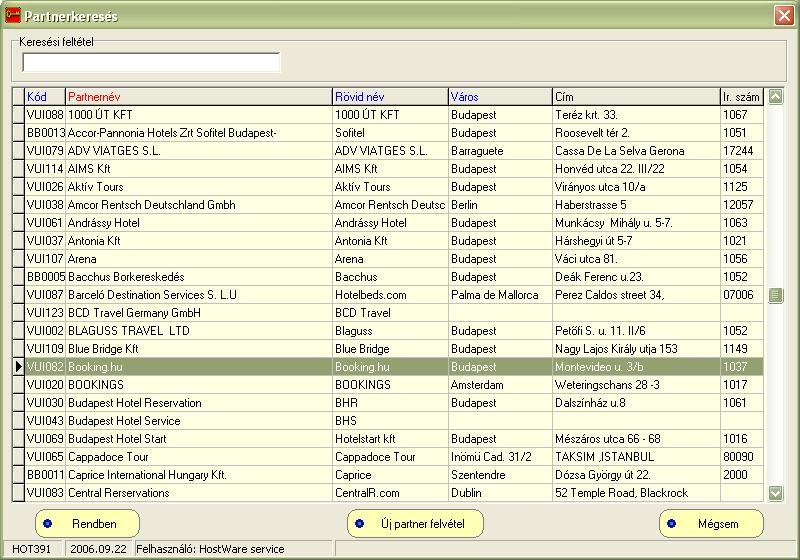Click into the Keresési feltétel search field
The height and width of the screenshot is (560, 800).
point(152,62)
